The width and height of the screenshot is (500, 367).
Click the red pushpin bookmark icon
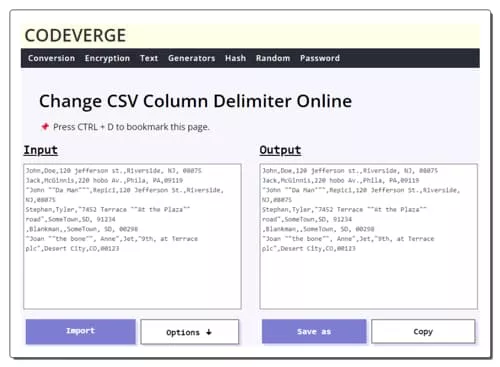45,127
